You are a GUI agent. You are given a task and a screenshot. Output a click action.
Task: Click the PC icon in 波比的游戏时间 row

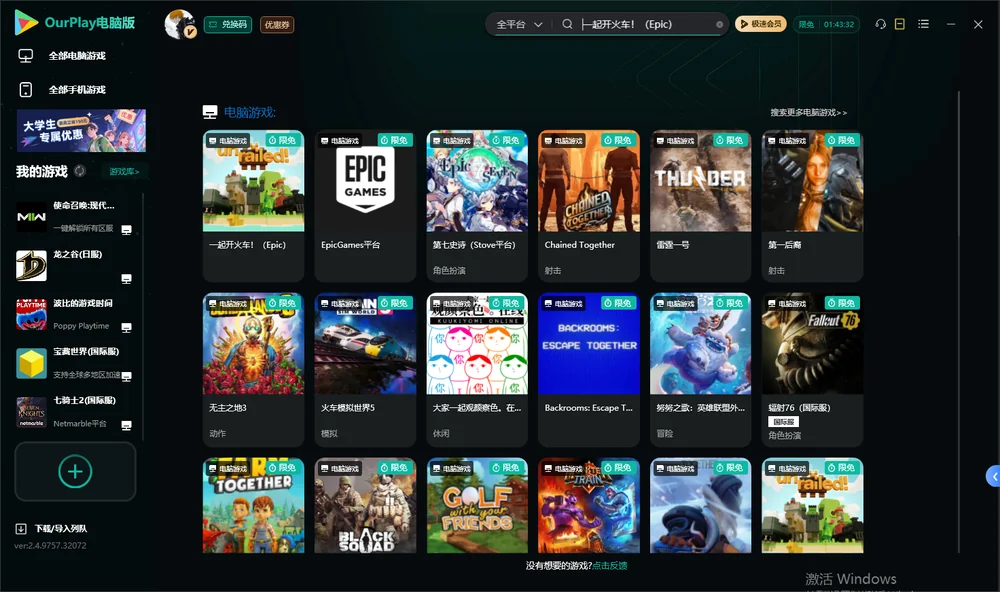[x=126, y=327]
